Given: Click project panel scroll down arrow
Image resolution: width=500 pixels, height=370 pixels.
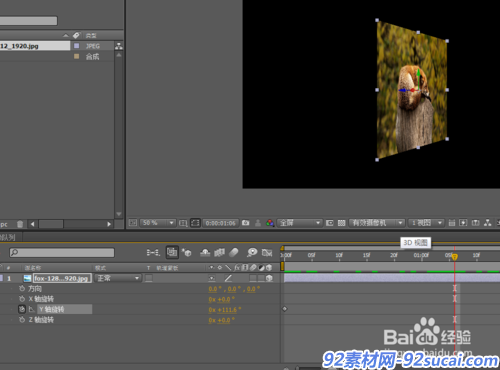Looking at the screenshot, I should tap(119, 214).
